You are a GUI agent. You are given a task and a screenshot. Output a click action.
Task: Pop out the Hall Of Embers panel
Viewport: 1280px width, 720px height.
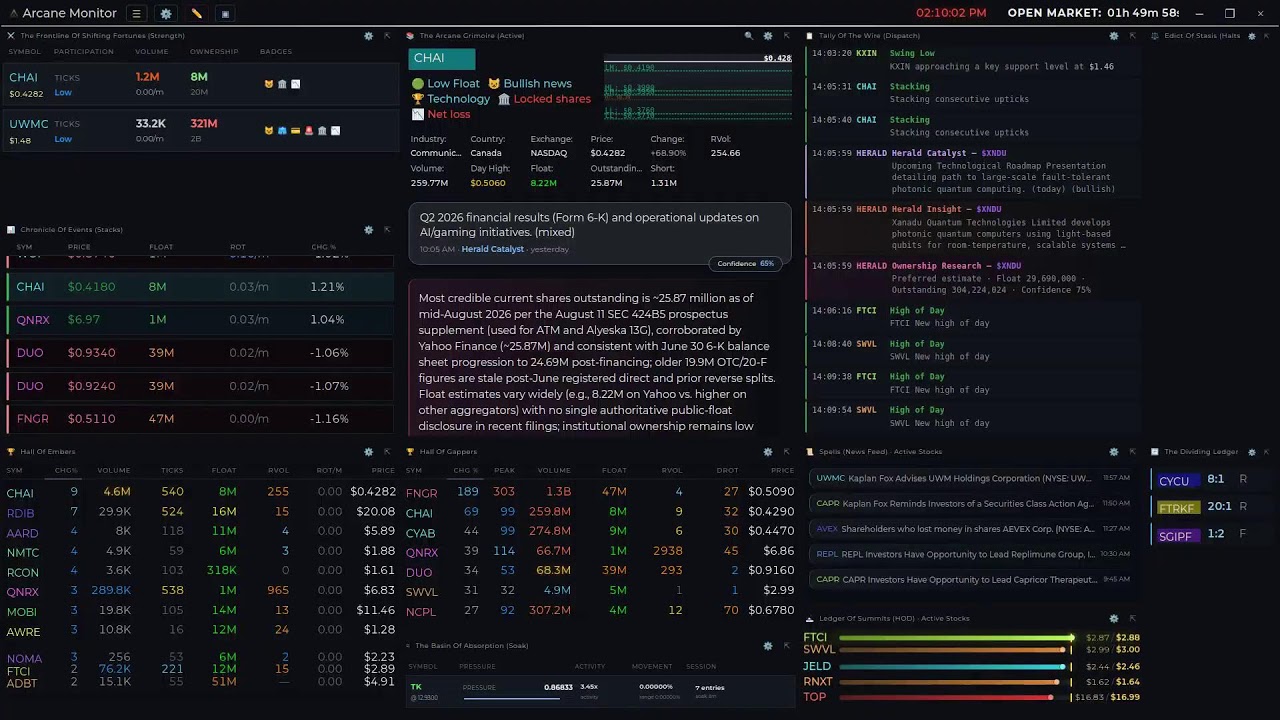point(387,451)
